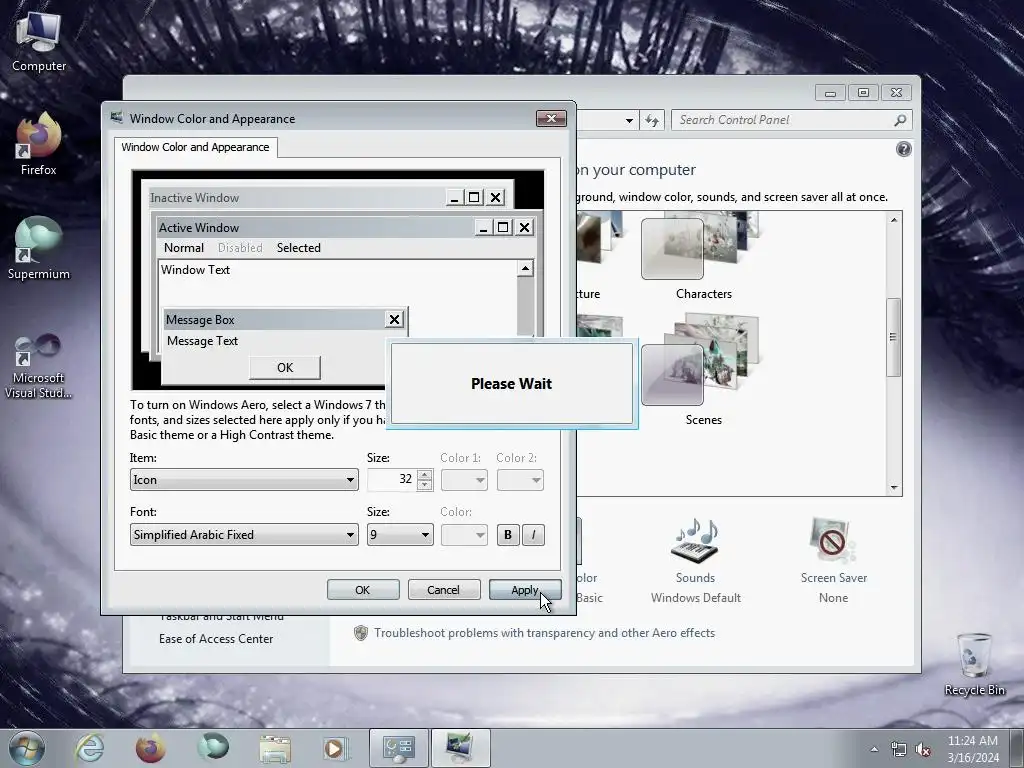Viewport: 1024px width, 768px height.
Task: Toggle Italic font style button
Action: tap(534, 535)
